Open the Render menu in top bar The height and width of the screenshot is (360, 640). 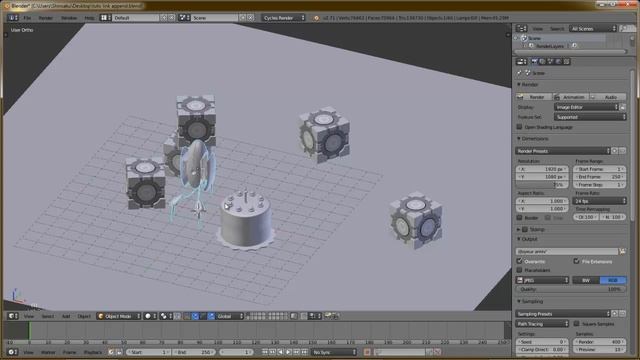[45, 18]
